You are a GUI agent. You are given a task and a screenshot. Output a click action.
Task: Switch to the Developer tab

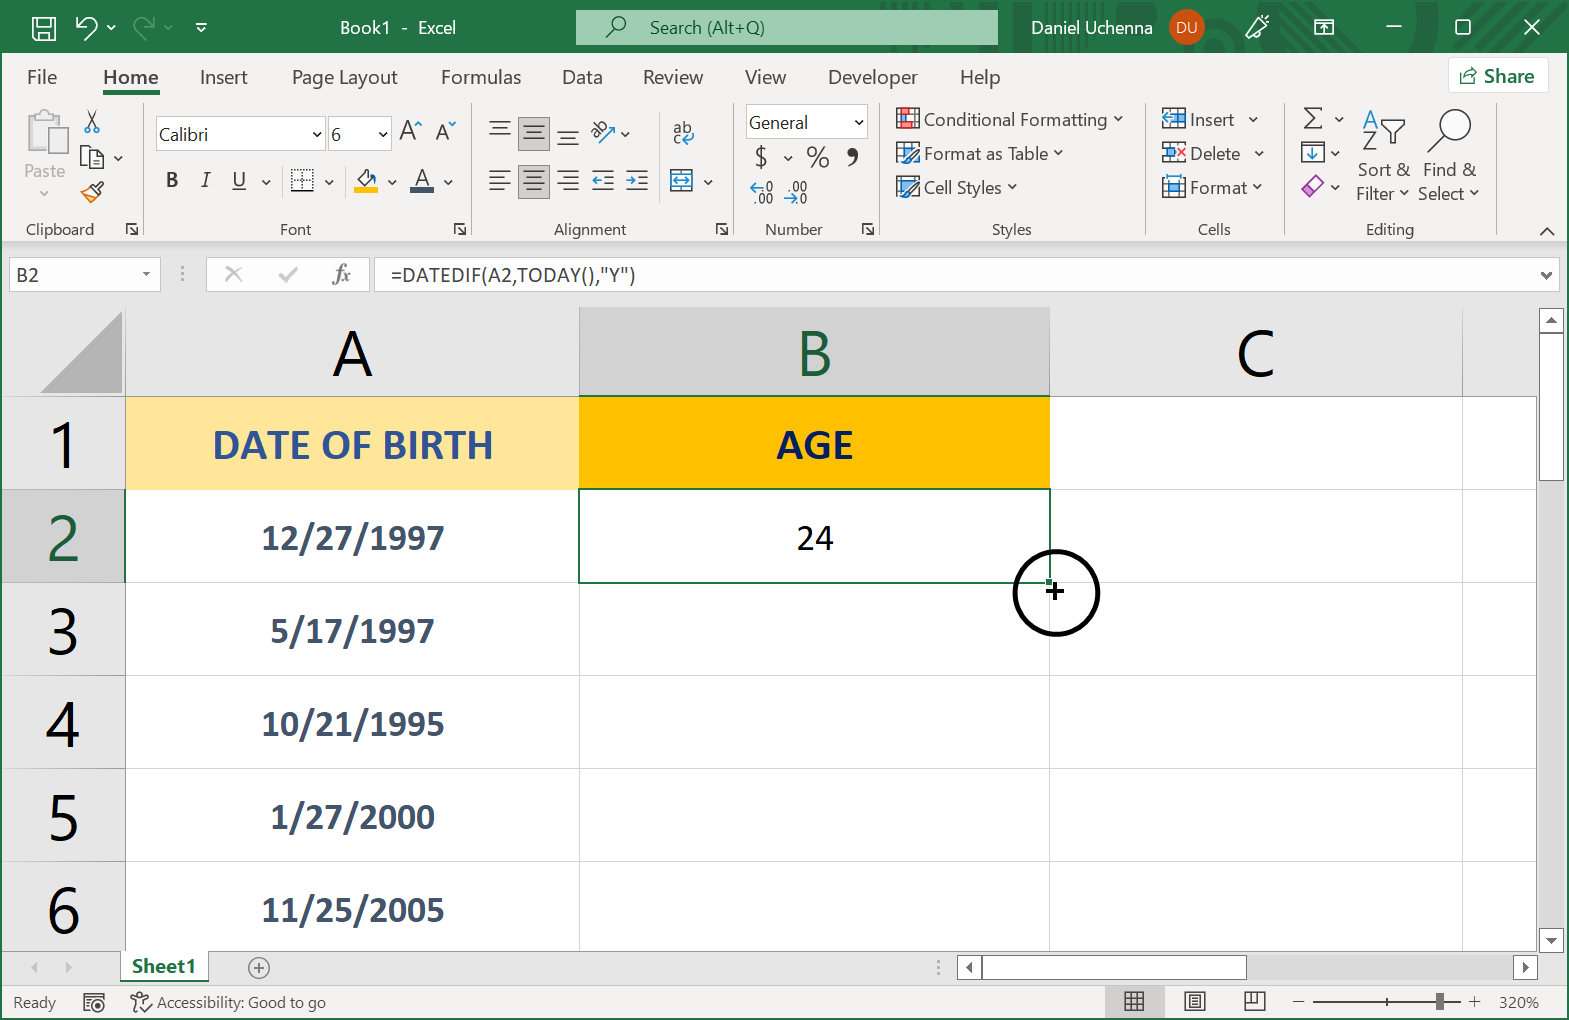click(x=872, y=77)
